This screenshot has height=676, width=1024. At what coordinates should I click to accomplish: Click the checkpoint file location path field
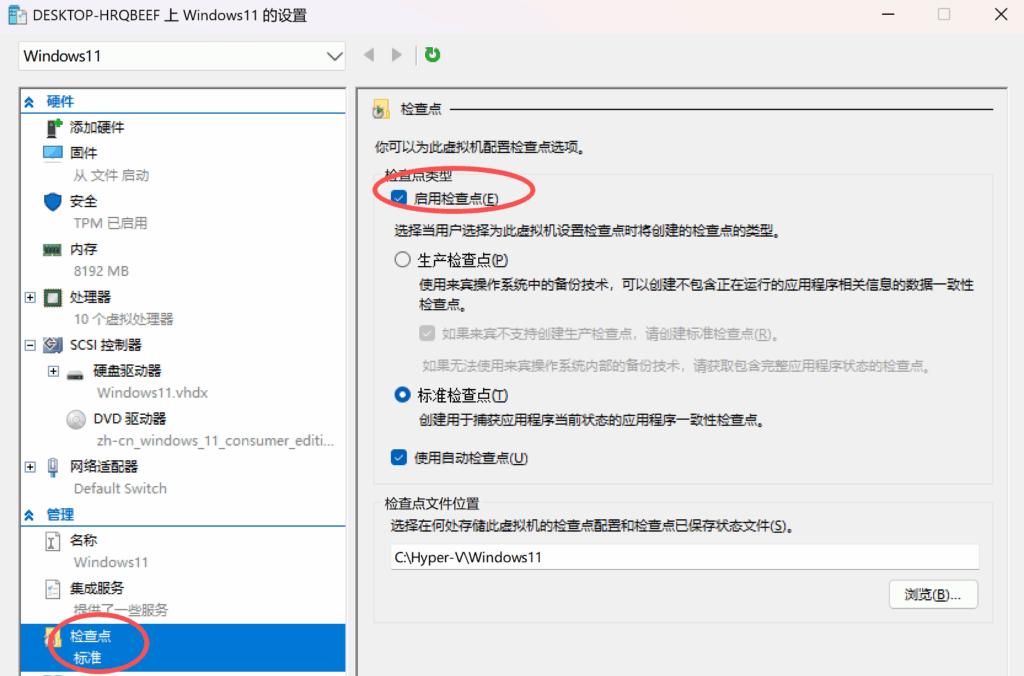coord(684,557)
